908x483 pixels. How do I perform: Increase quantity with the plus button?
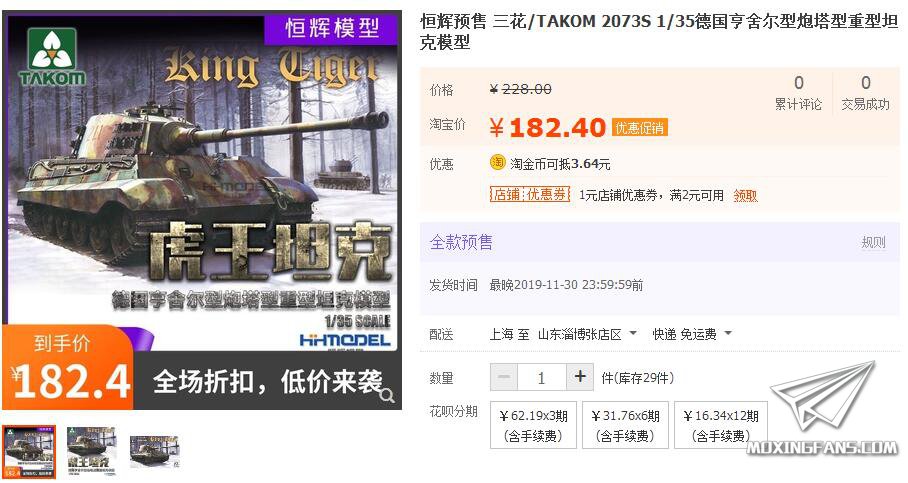point(580,377)
